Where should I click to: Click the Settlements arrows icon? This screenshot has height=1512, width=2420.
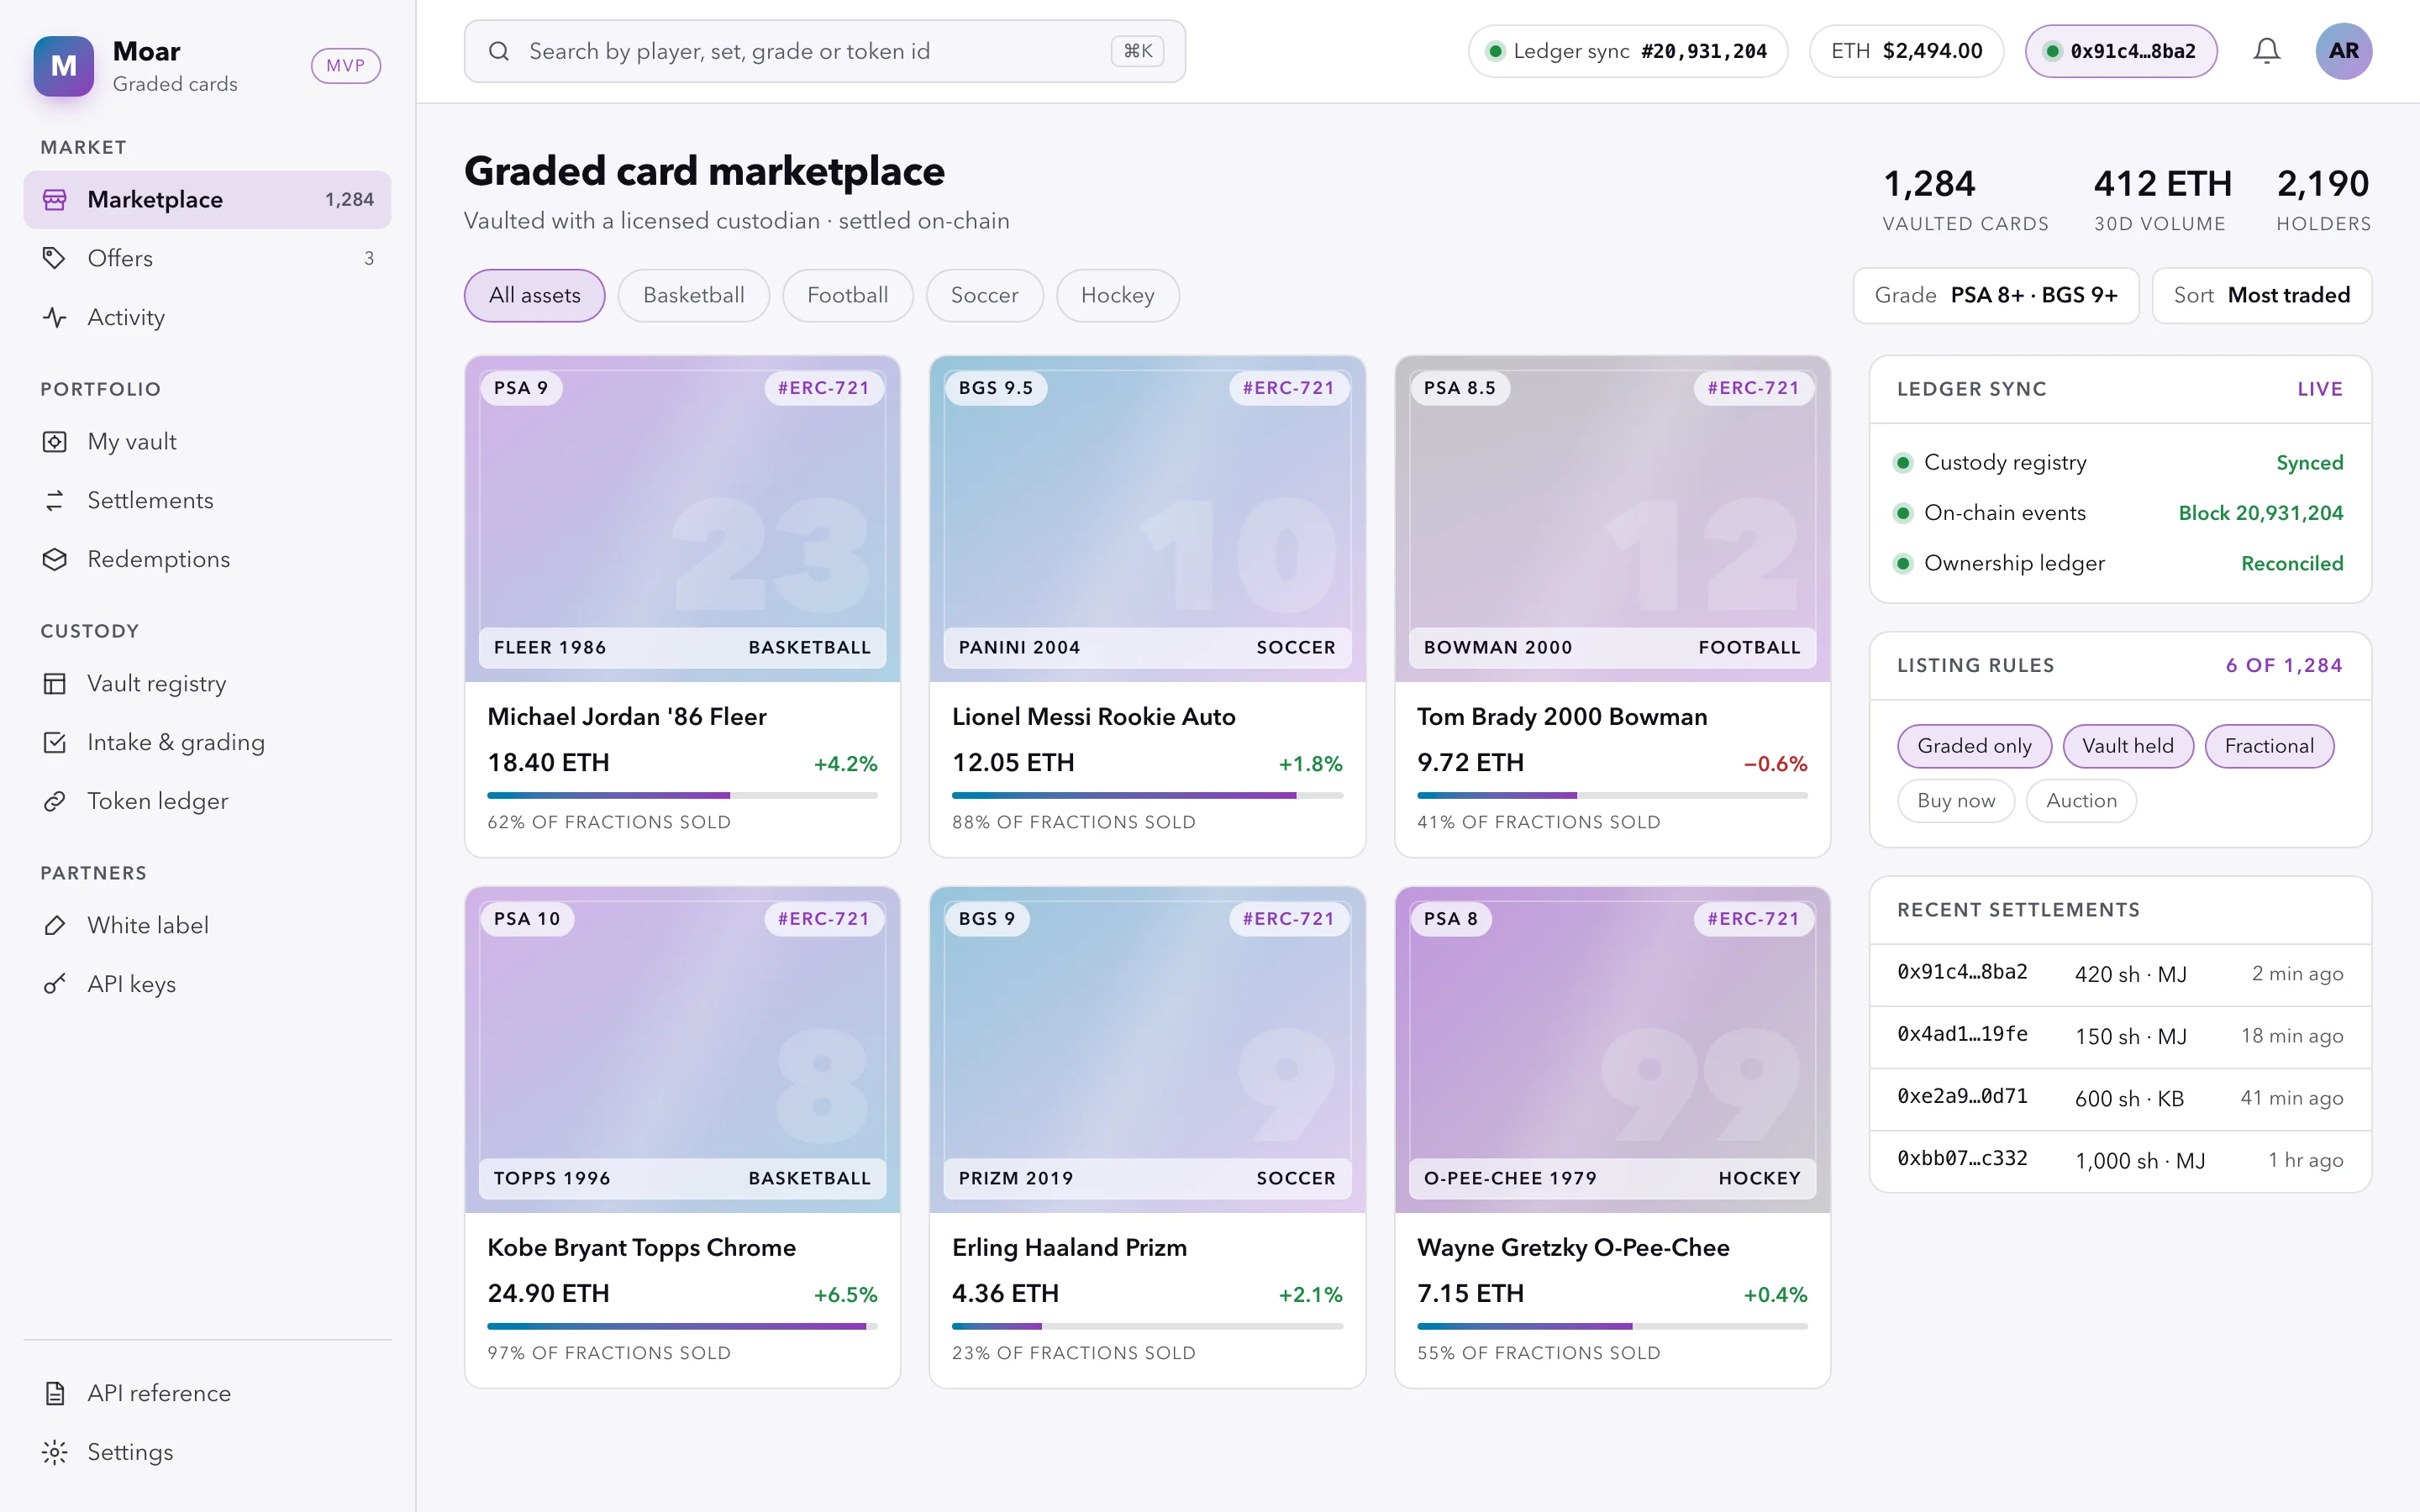tap(55, 500)
